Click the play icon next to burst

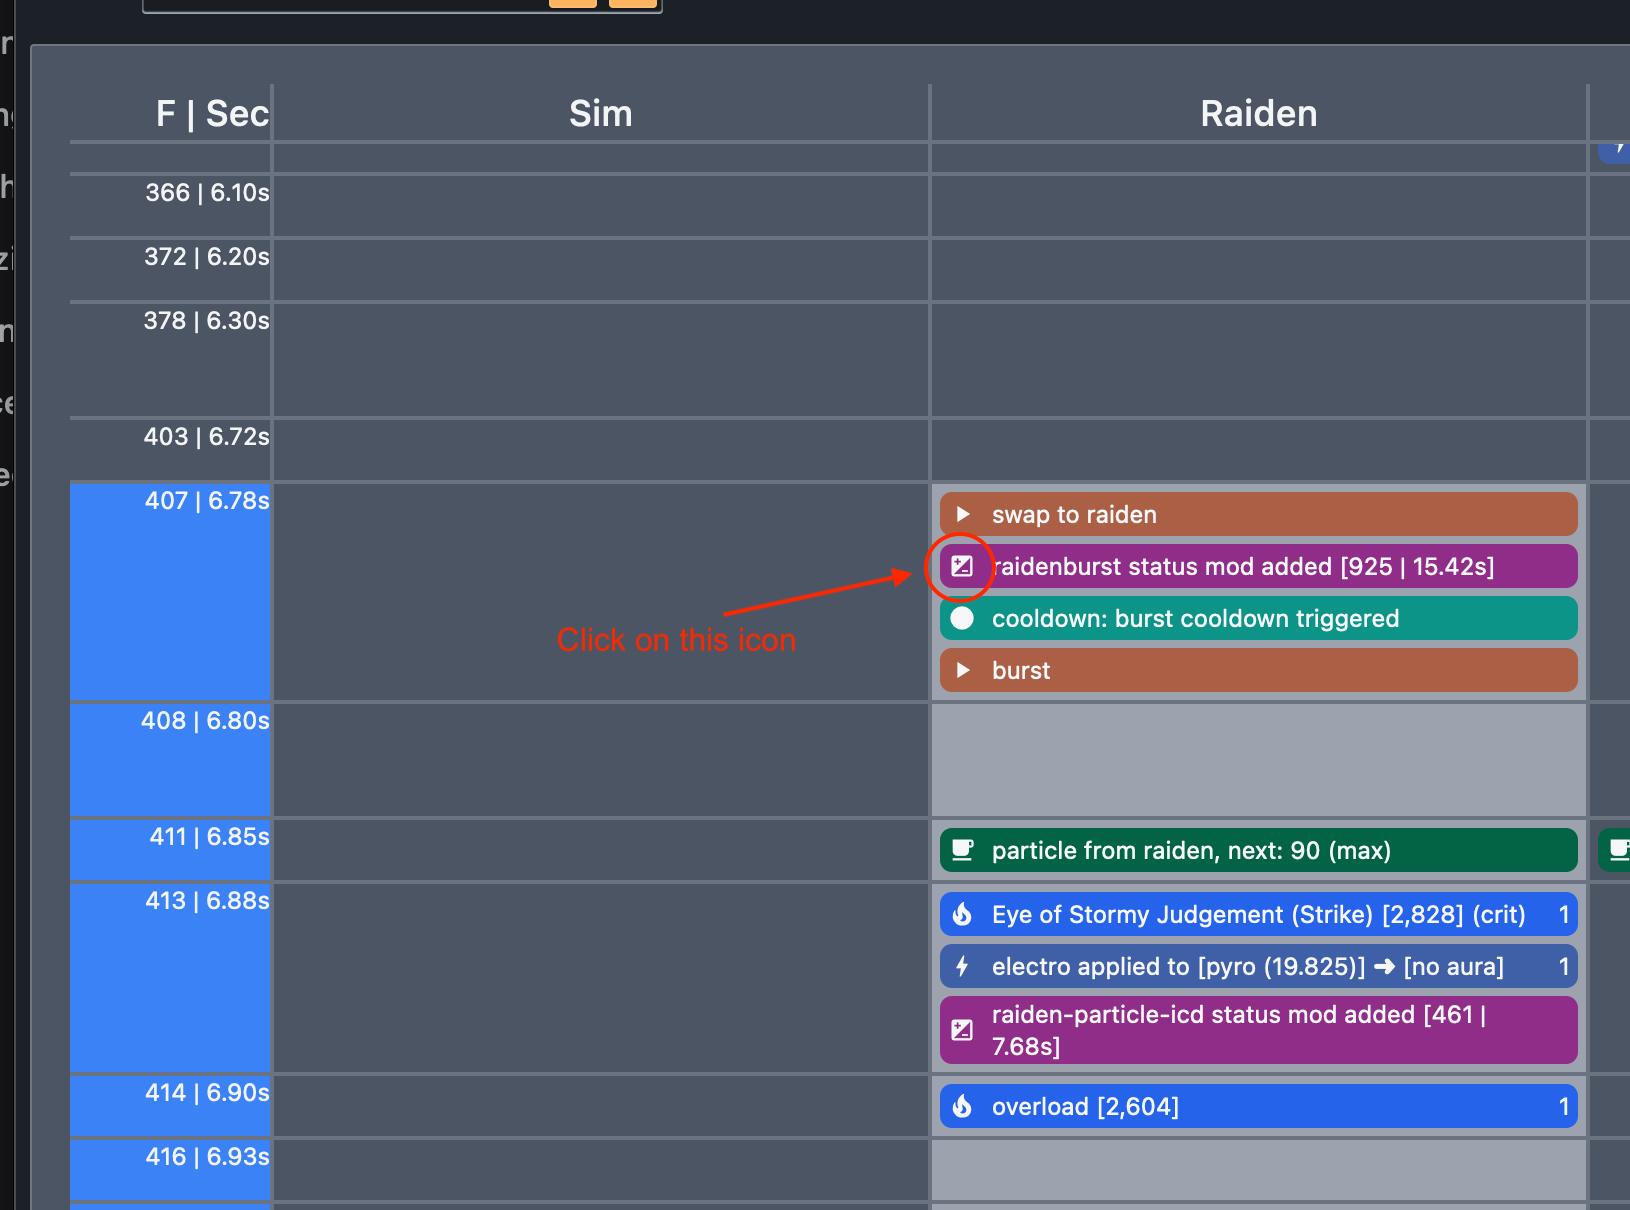click(x=963, y=670)
